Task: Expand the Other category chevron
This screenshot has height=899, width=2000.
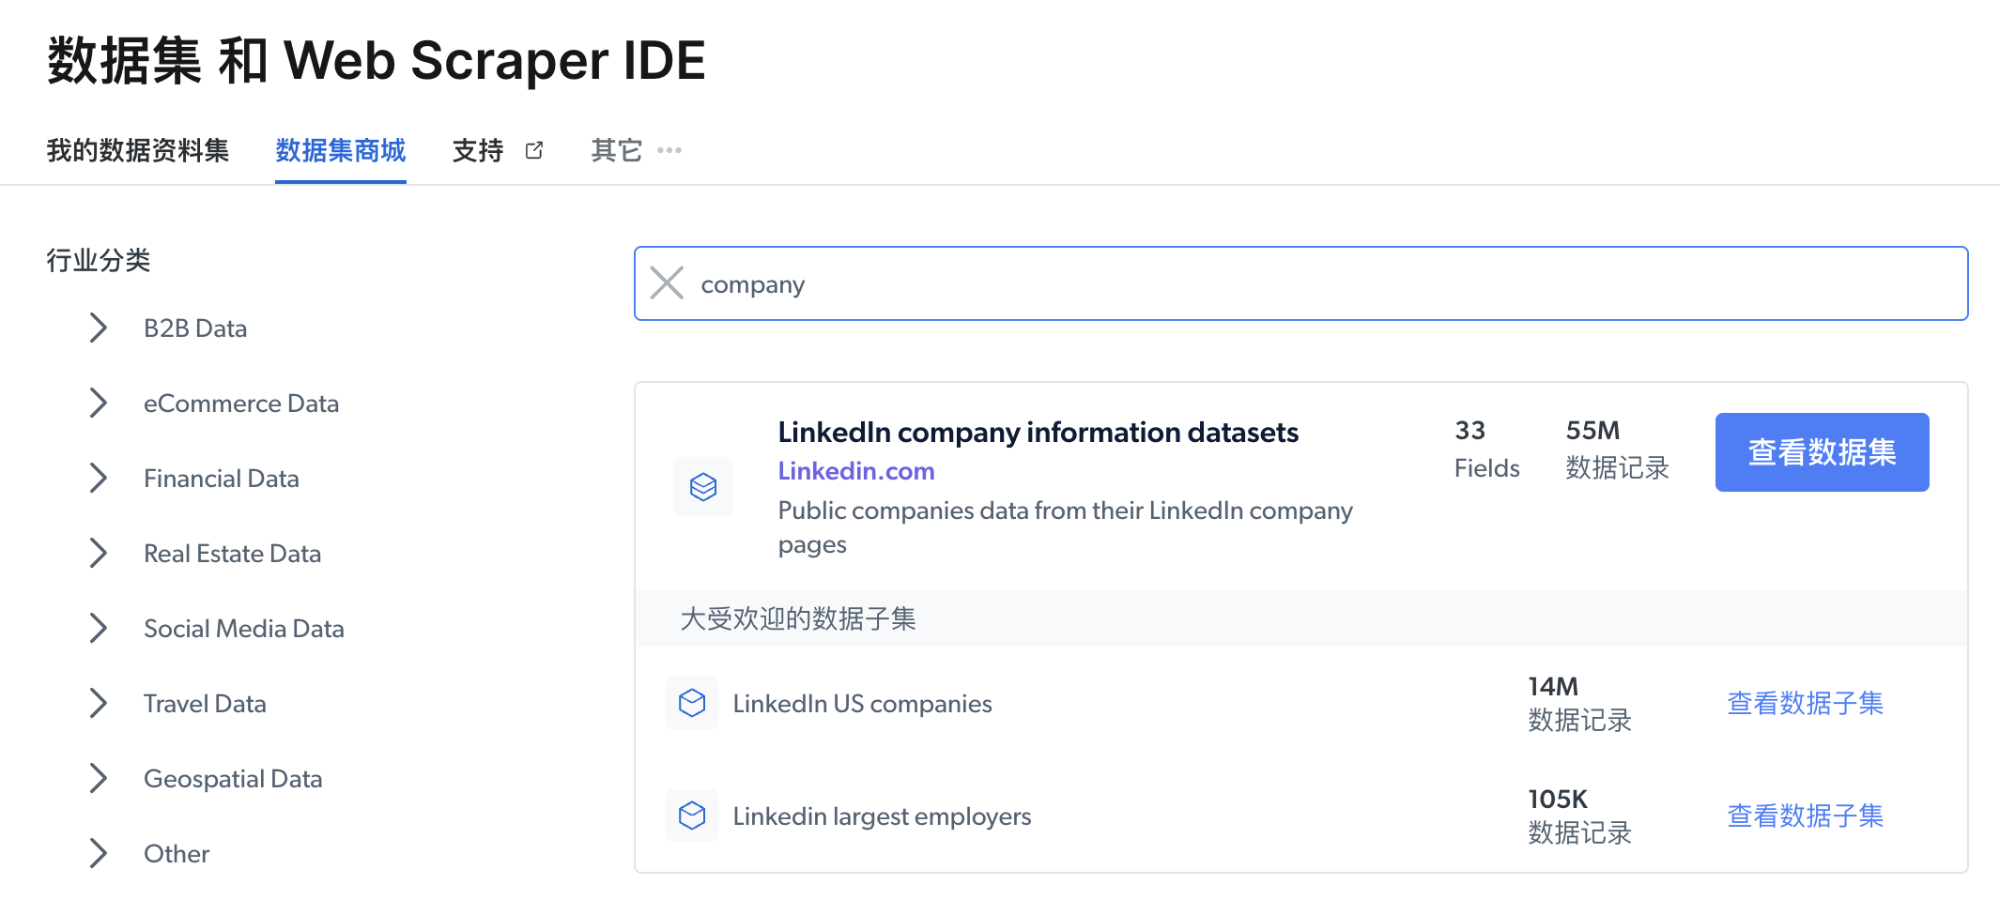Action: pyautogui.click(x=98, y=853)
